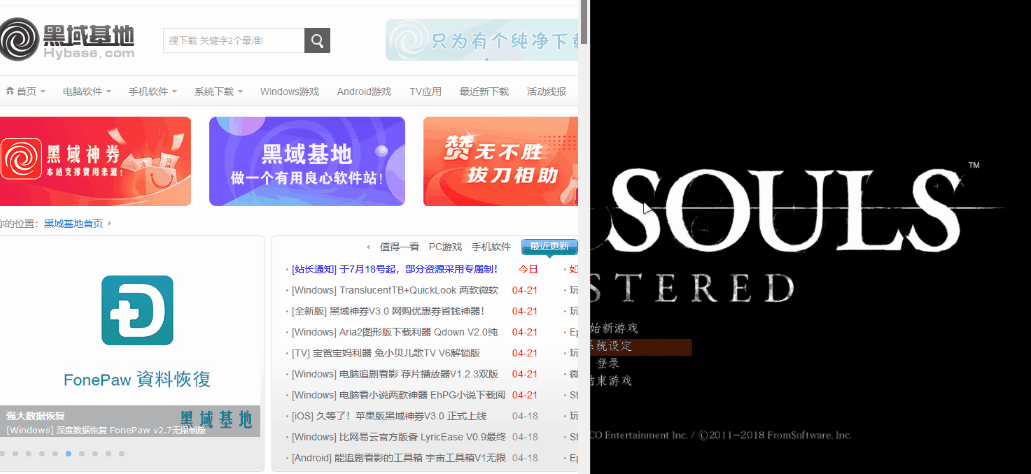This screenshot has width=1031, height=474.
Task: Select 结束游戏 in Dark Souls menu
Action: coord(611,381)
